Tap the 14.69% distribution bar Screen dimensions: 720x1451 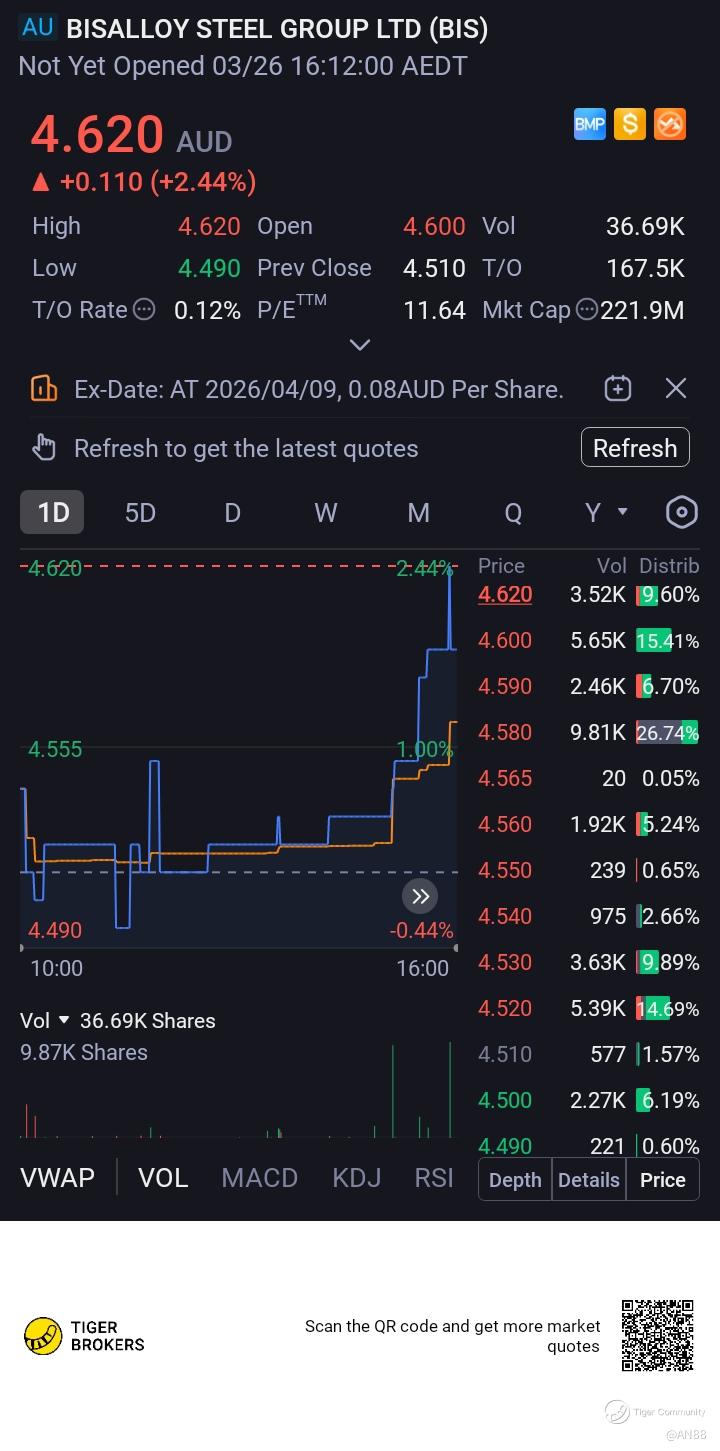(668, 1009)
